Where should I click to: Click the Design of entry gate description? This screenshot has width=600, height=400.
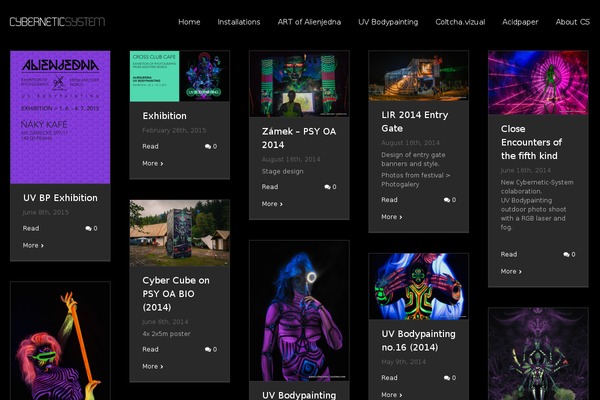tap(413, 159)
